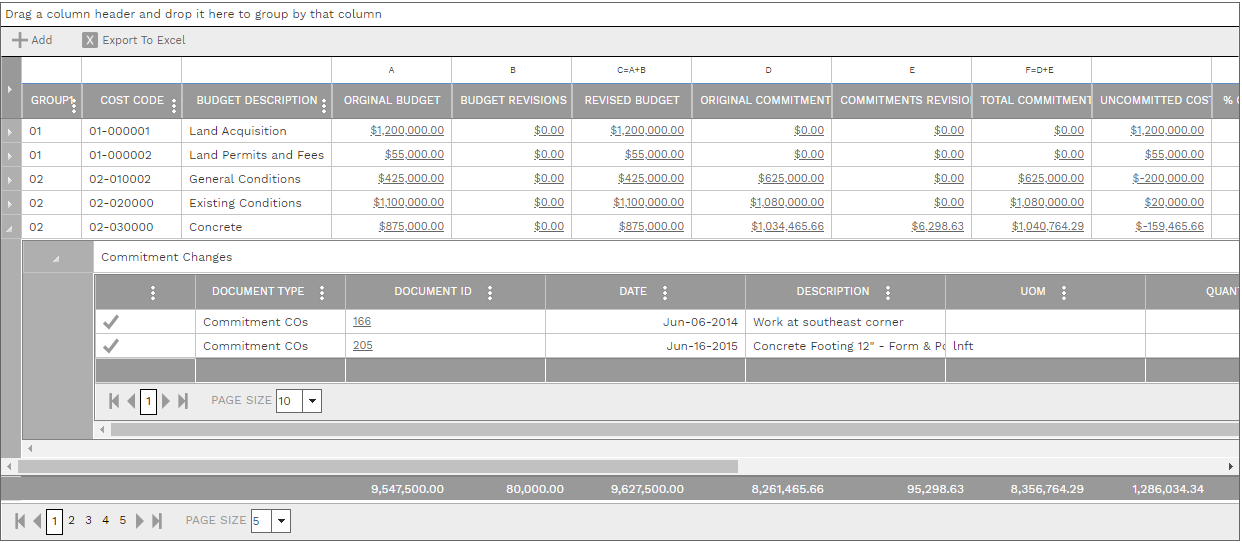This screenshot has width=1242, height=543.
Task: Expand the Land Acquisition row
Action: click(10, 131)
